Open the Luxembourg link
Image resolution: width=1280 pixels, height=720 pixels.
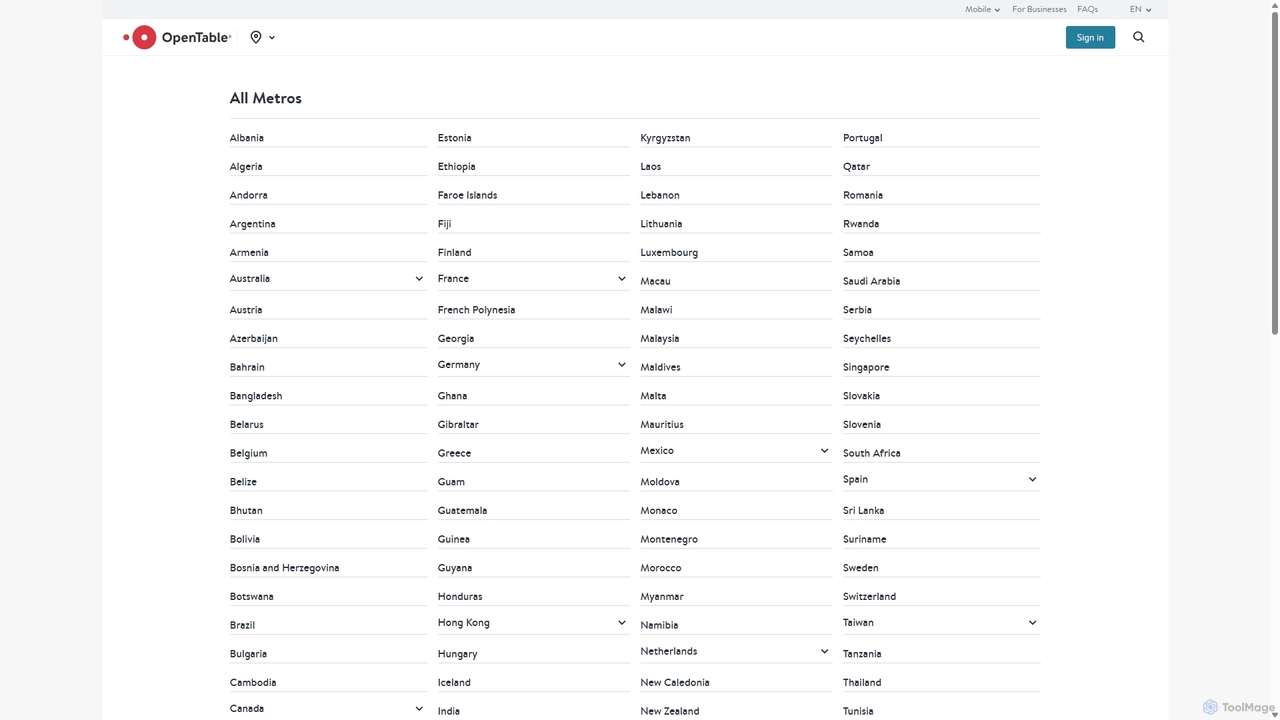point(669,253)
